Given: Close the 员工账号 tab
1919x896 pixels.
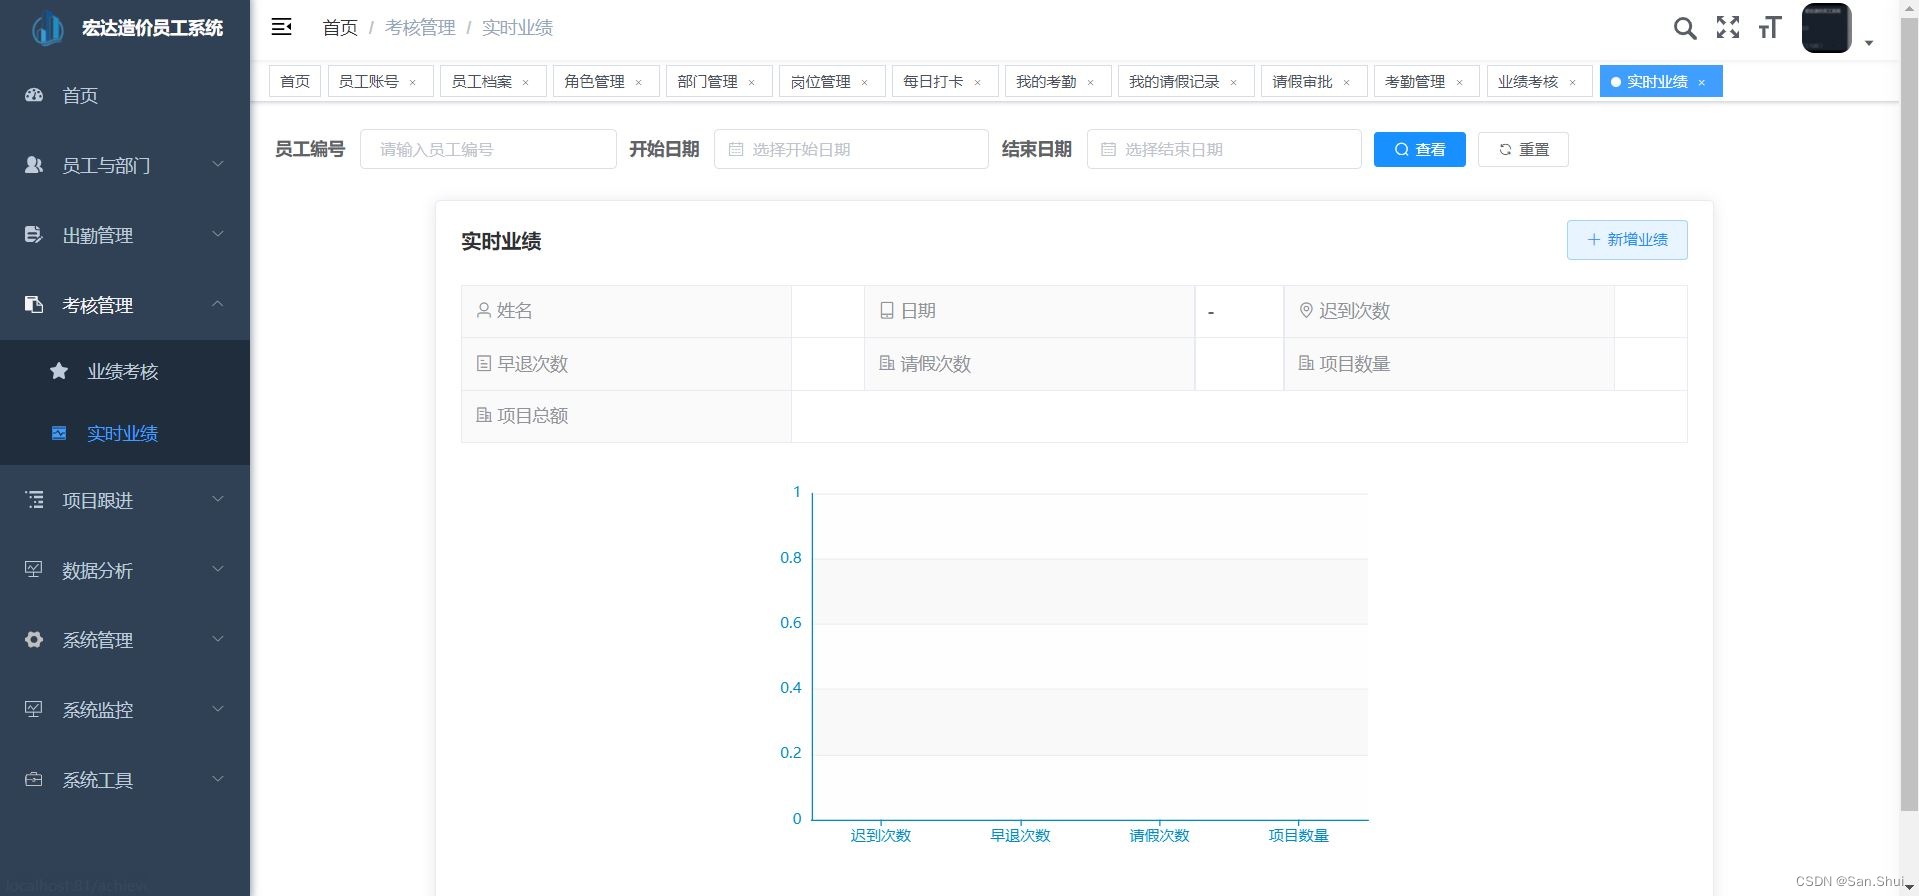Looking at the screenshot, I should point(412,82).
